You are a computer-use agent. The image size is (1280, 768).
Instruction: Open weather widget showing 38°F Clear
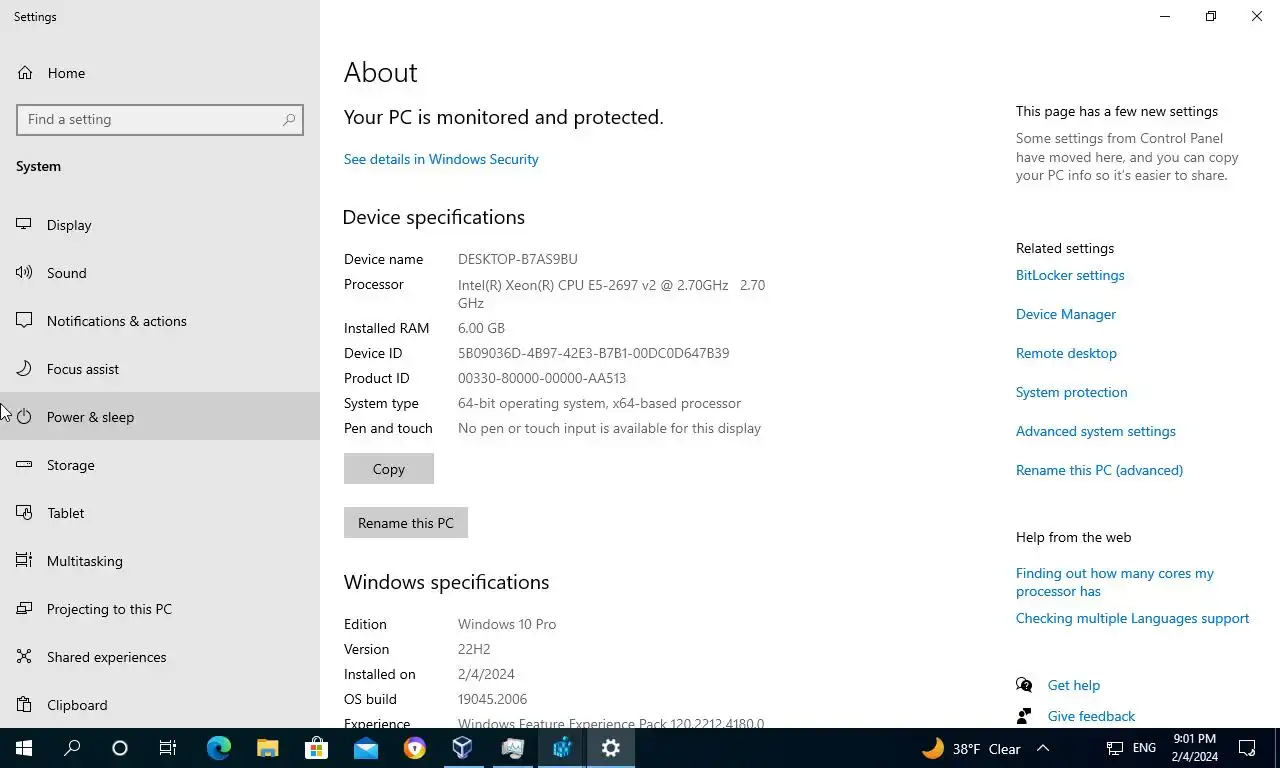(x=971, y=748)
